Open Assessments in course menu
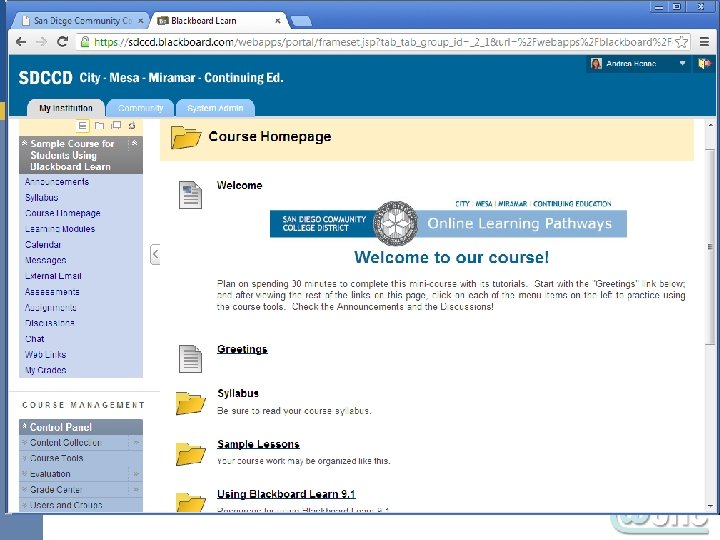720x540 pixels. coord(52,292)
